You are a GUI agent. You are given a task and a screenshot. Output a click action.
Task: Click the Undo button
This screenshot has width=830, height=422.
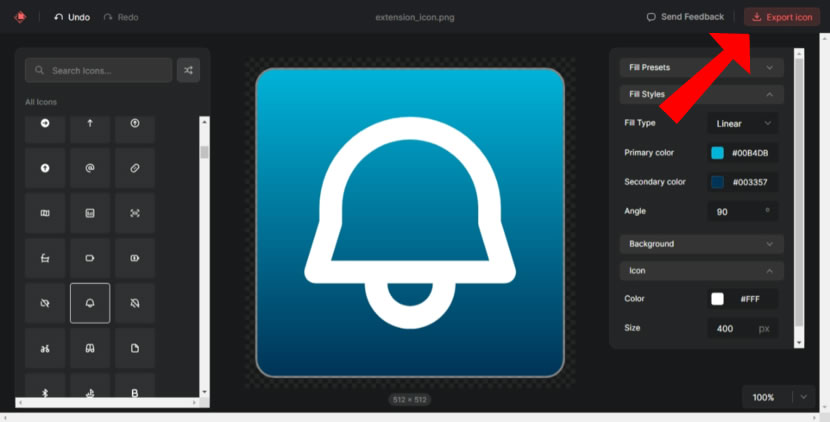coord(72,17)
